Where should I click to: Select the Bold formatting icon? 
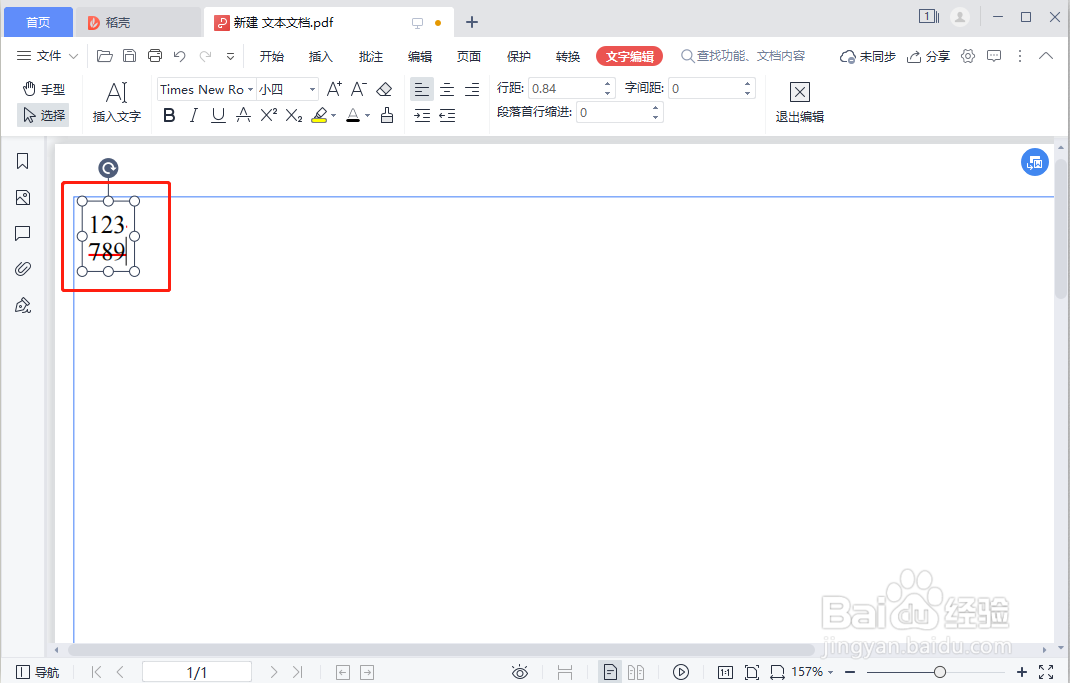169,114
